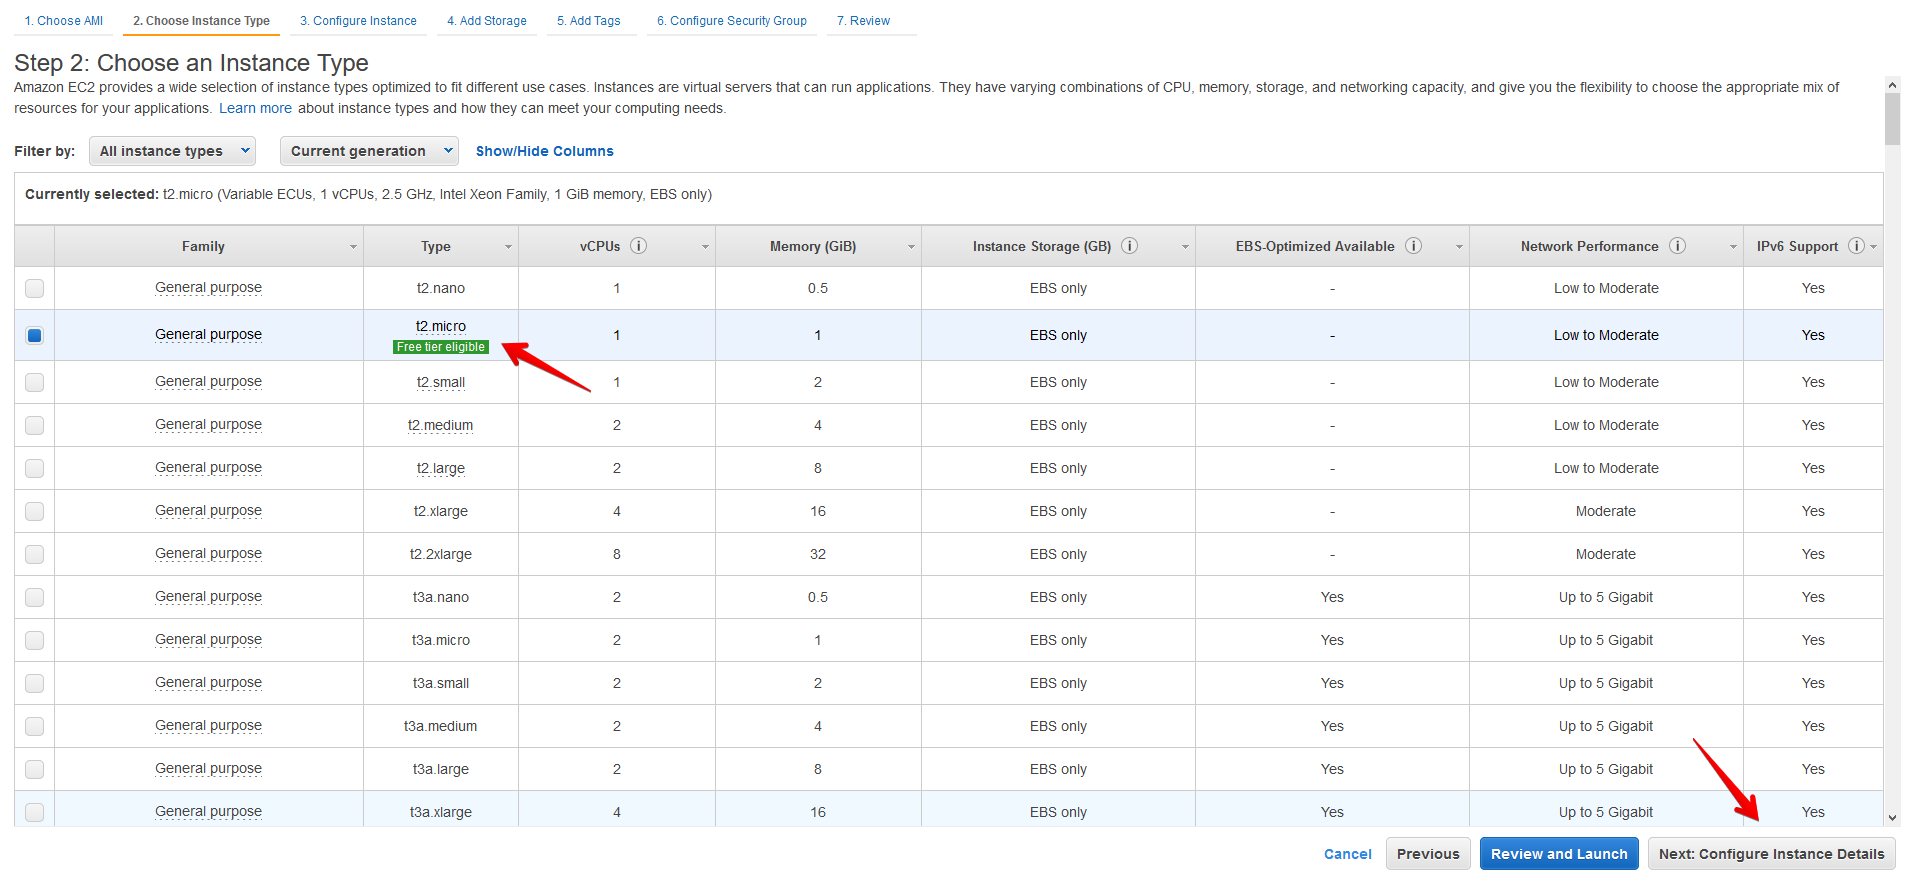The width and height of the screenshot is (1906, 883).
Task: Select the t3a.nano instance checkbox
Action: click(x=35, y=597)
